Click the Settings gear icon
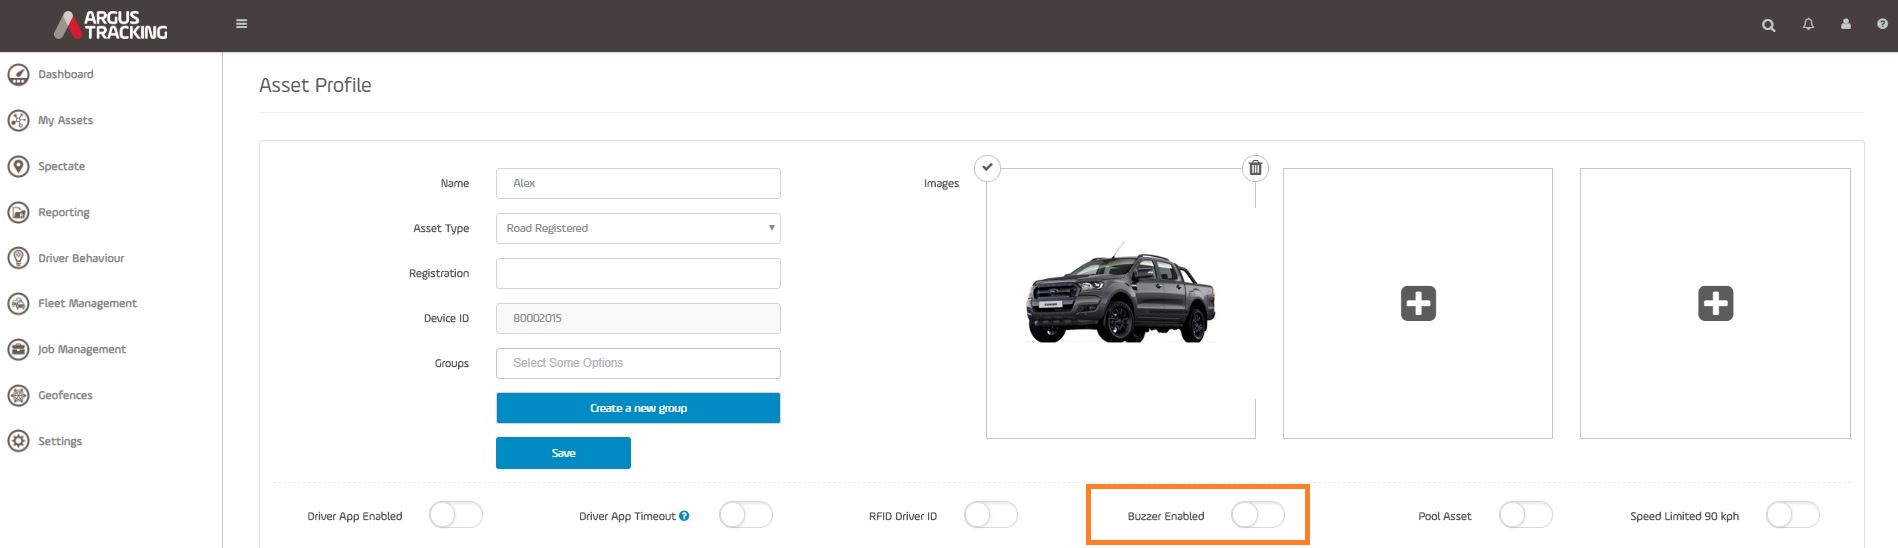This screenshot has width=1898, height=548. pyautogui.click(x=18, y=441)
